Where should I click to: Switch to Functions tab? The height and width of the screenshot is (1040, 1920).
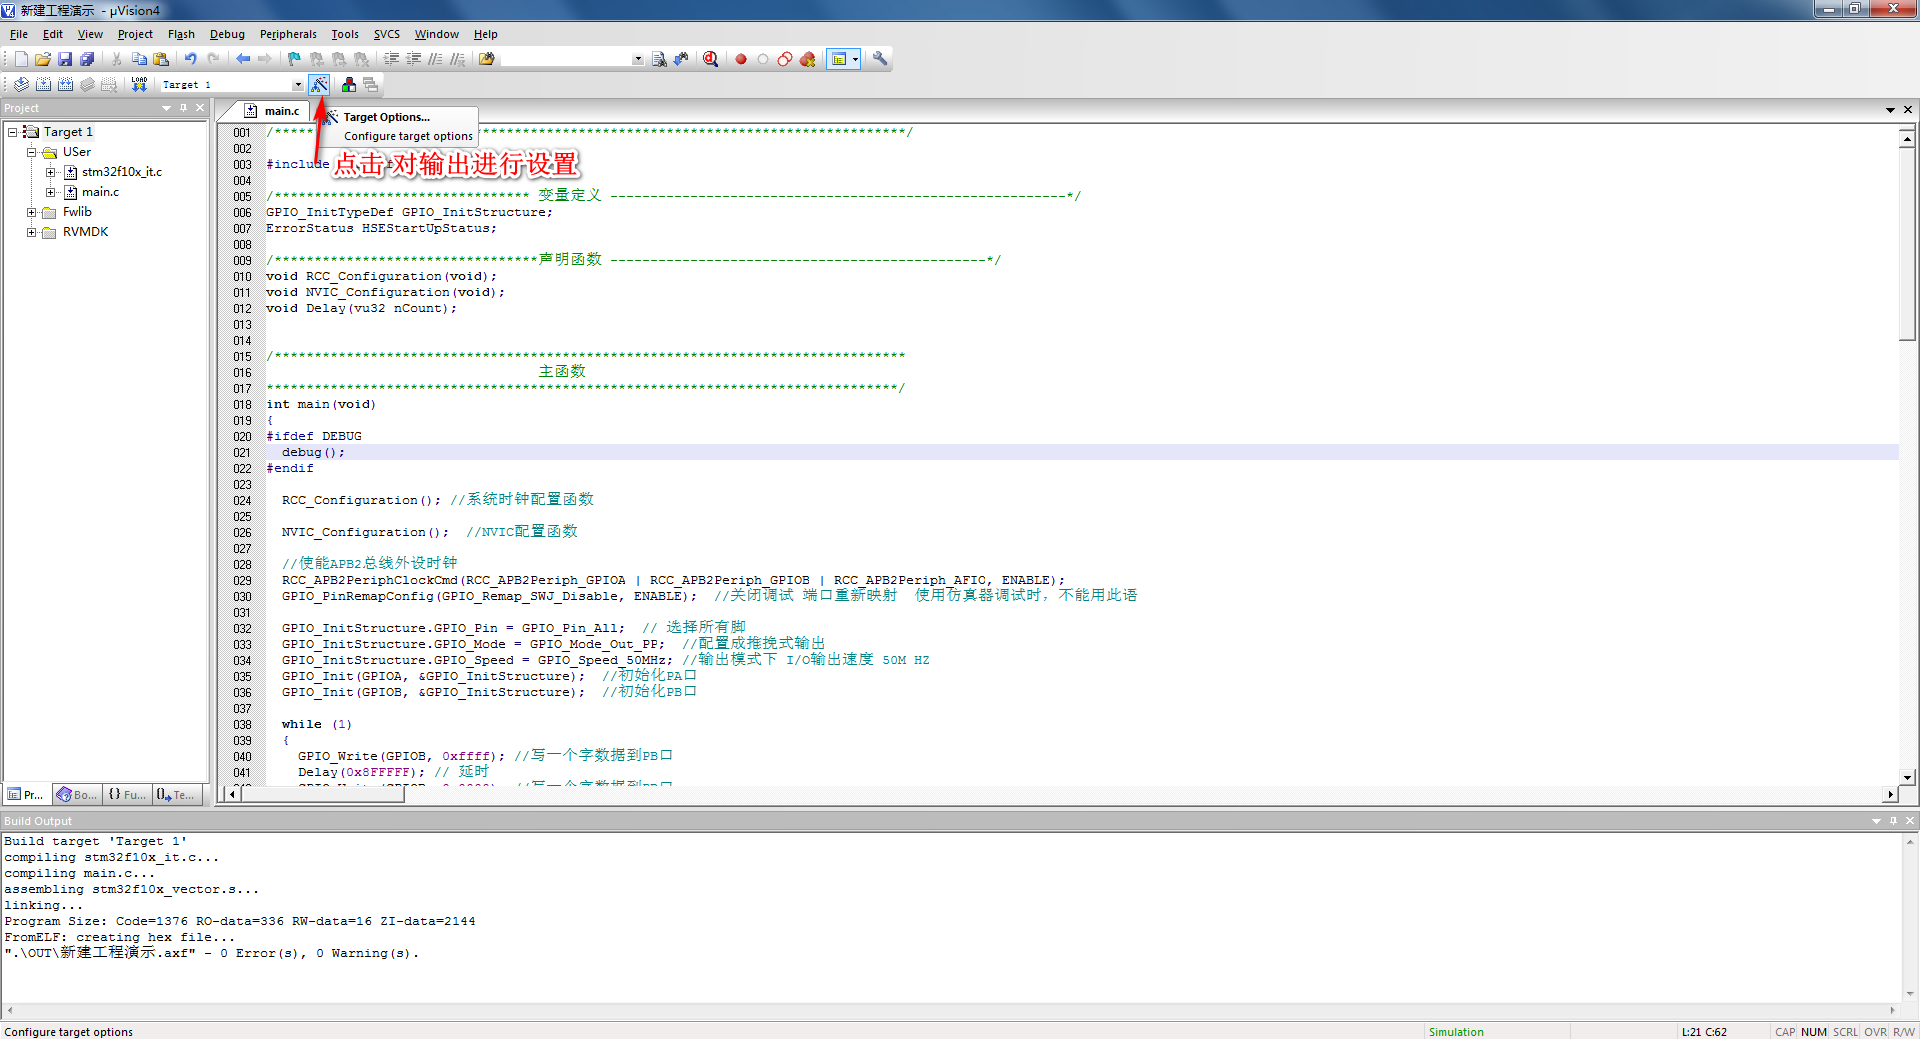click(x=127, y=795)
